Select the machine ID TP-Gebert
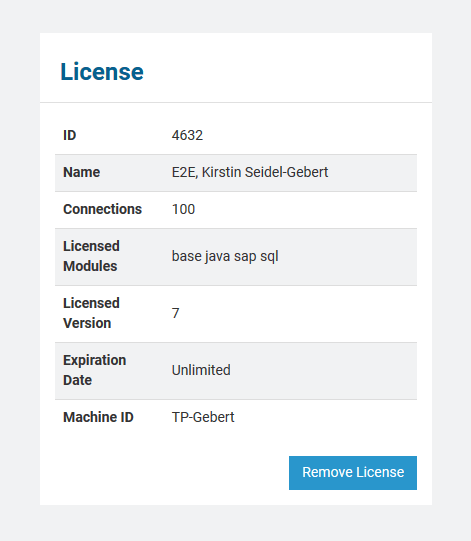 click(203, 417)
